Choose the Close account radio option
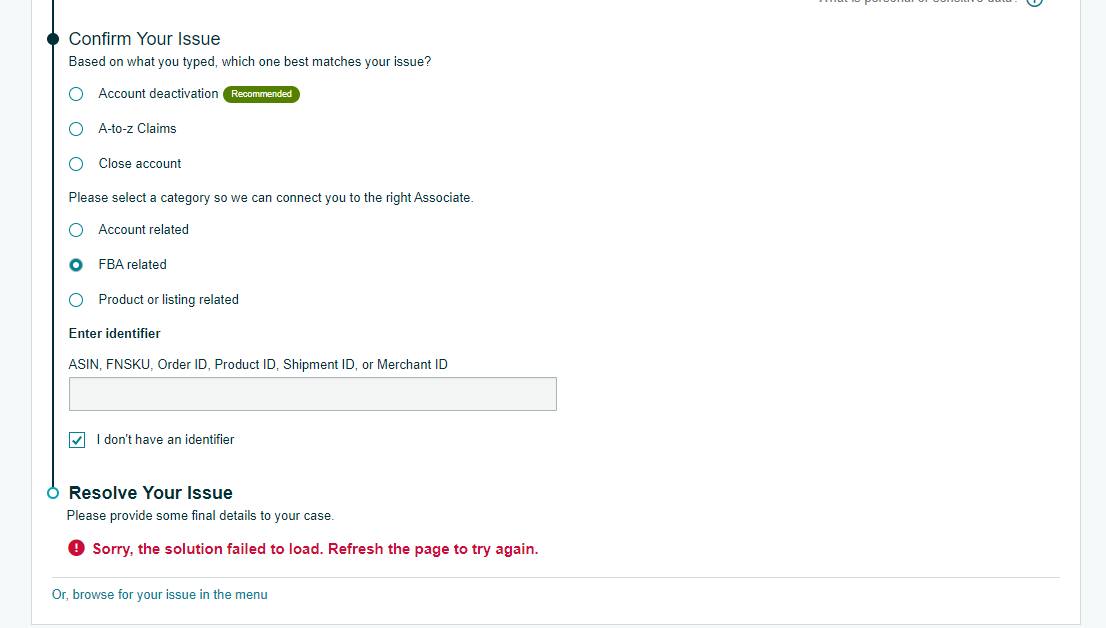The width and height of the screenshot is (1106, 628). pos(76,164)
